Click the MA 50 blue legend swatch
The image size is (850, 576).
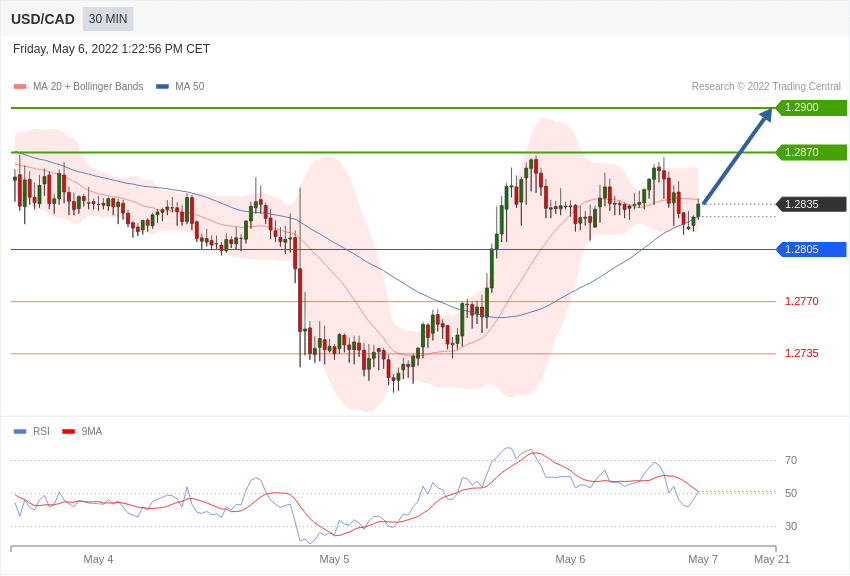pyautogui.click(x=162, y=86)
